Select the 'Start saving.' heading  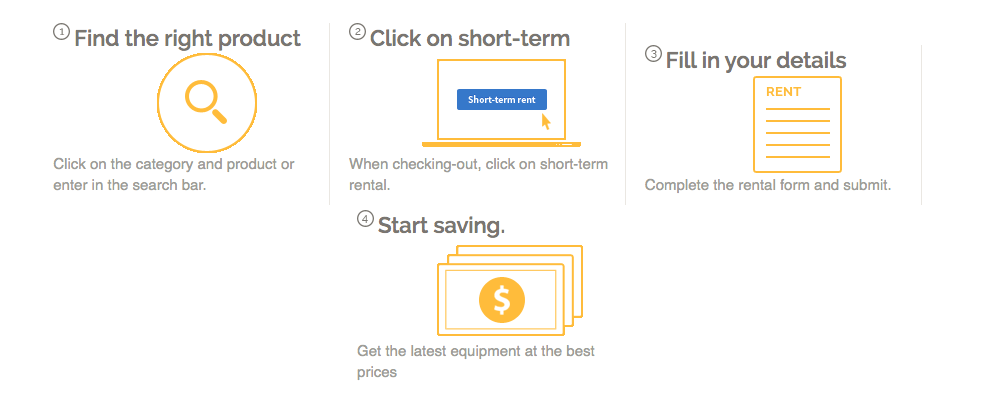(441, 225)
